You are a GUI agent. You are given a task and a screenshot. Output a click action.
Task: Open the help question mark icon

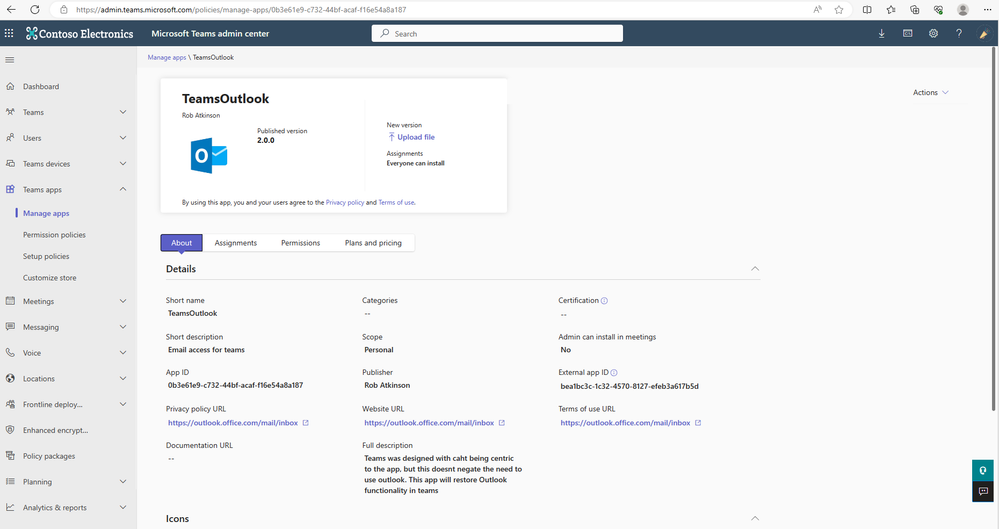tap(959, 33)
